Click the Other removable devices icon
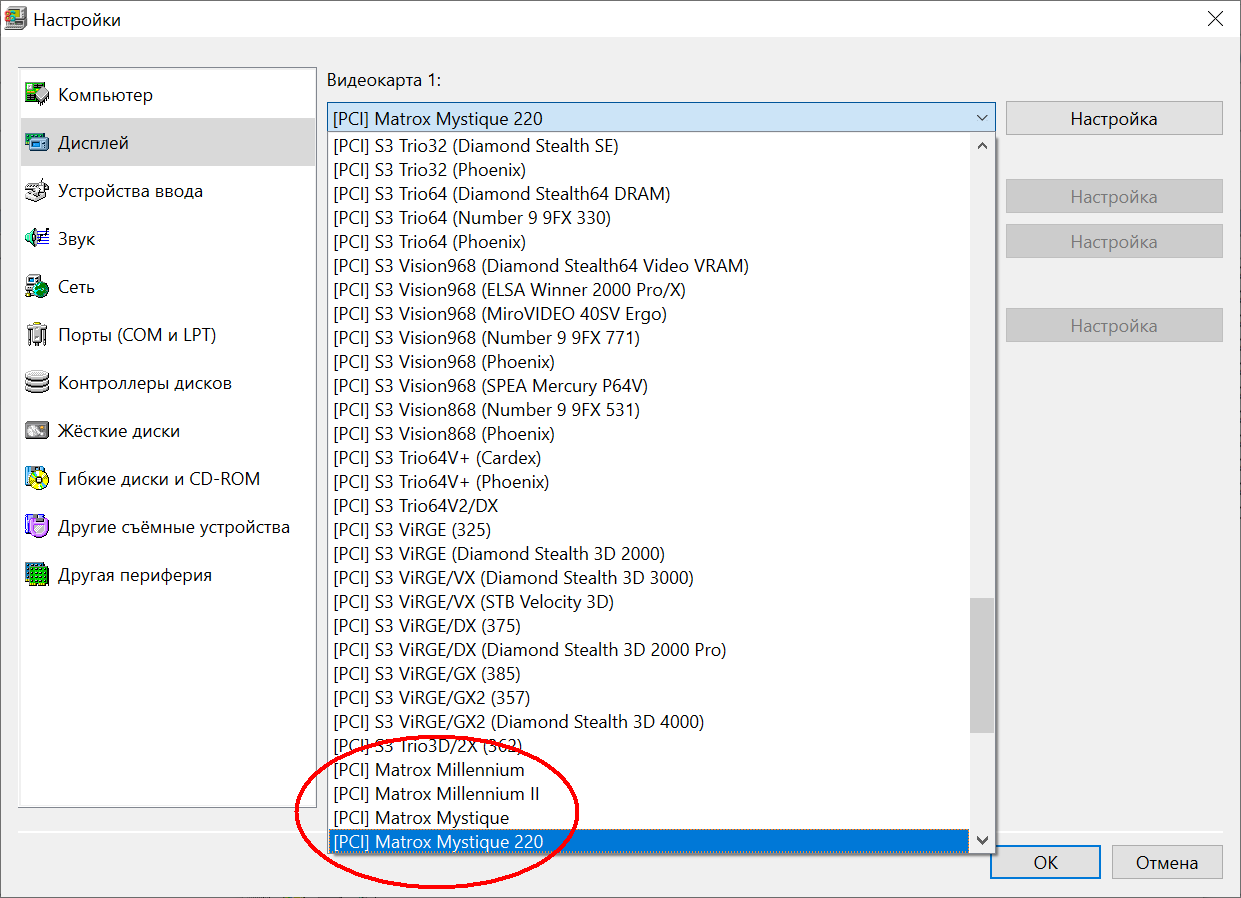This screenshot has height=898, width=1241. point(37,527)
